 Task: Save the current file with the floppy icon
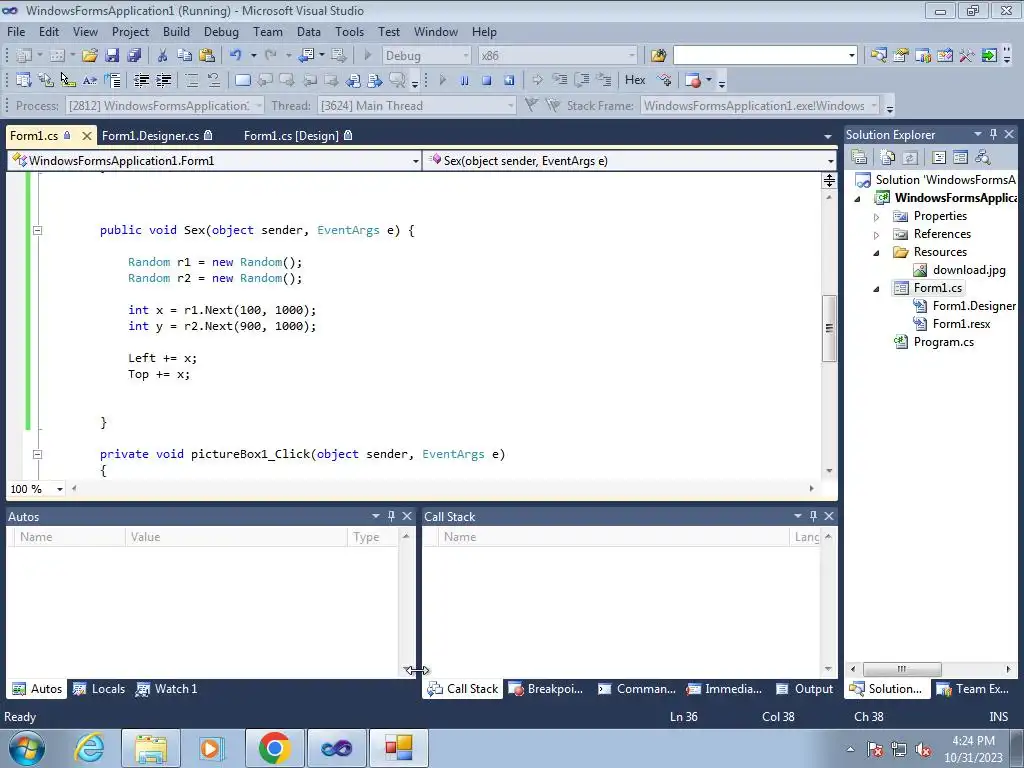tap(112, 56)
